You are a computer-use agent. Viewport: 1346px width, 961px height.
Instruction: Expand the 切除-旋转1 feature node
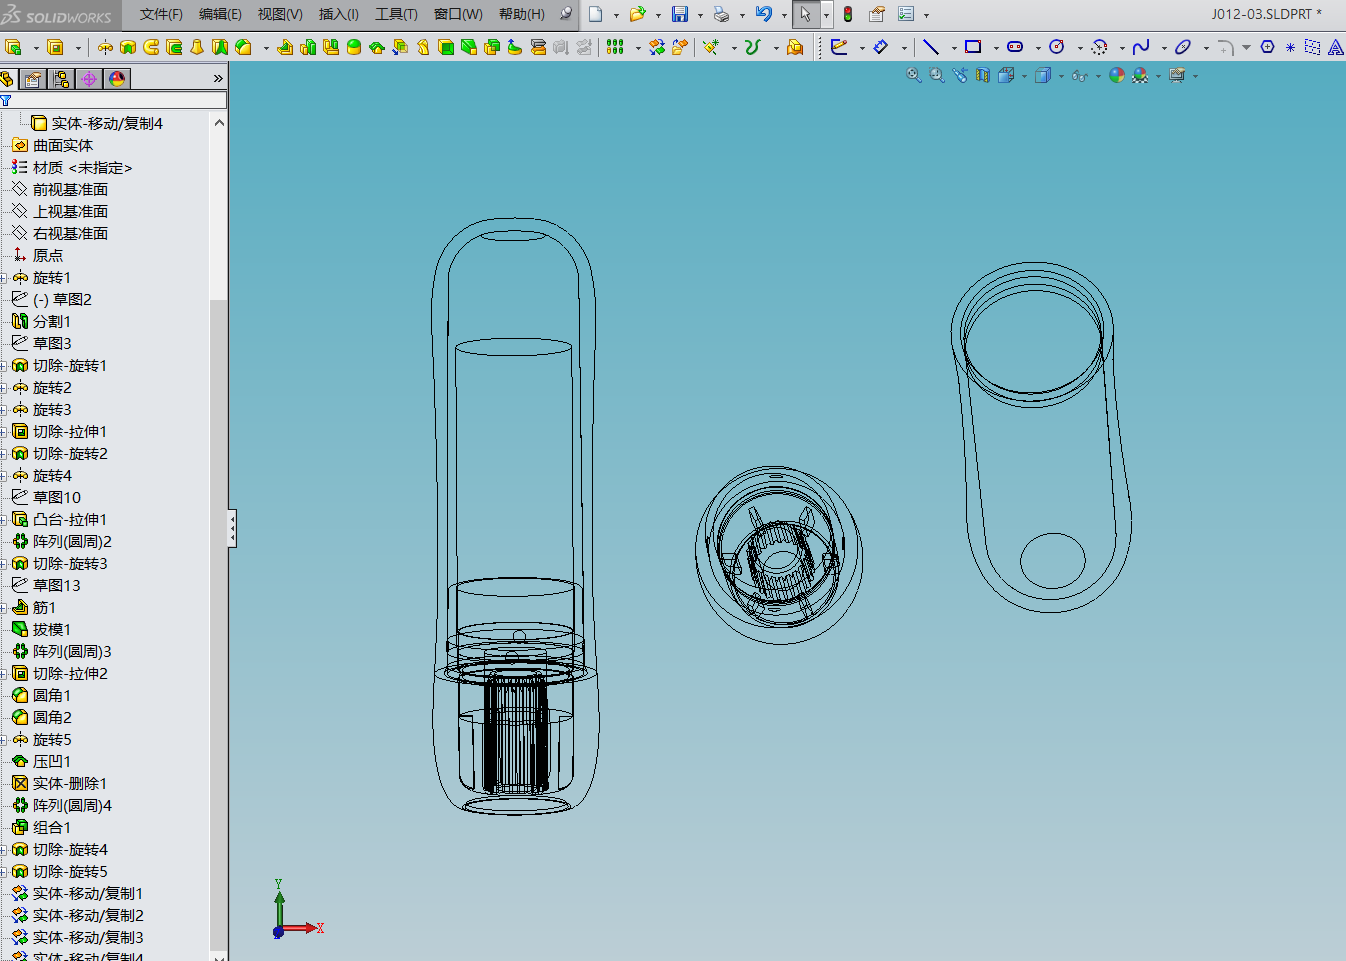tap(4, 366)
